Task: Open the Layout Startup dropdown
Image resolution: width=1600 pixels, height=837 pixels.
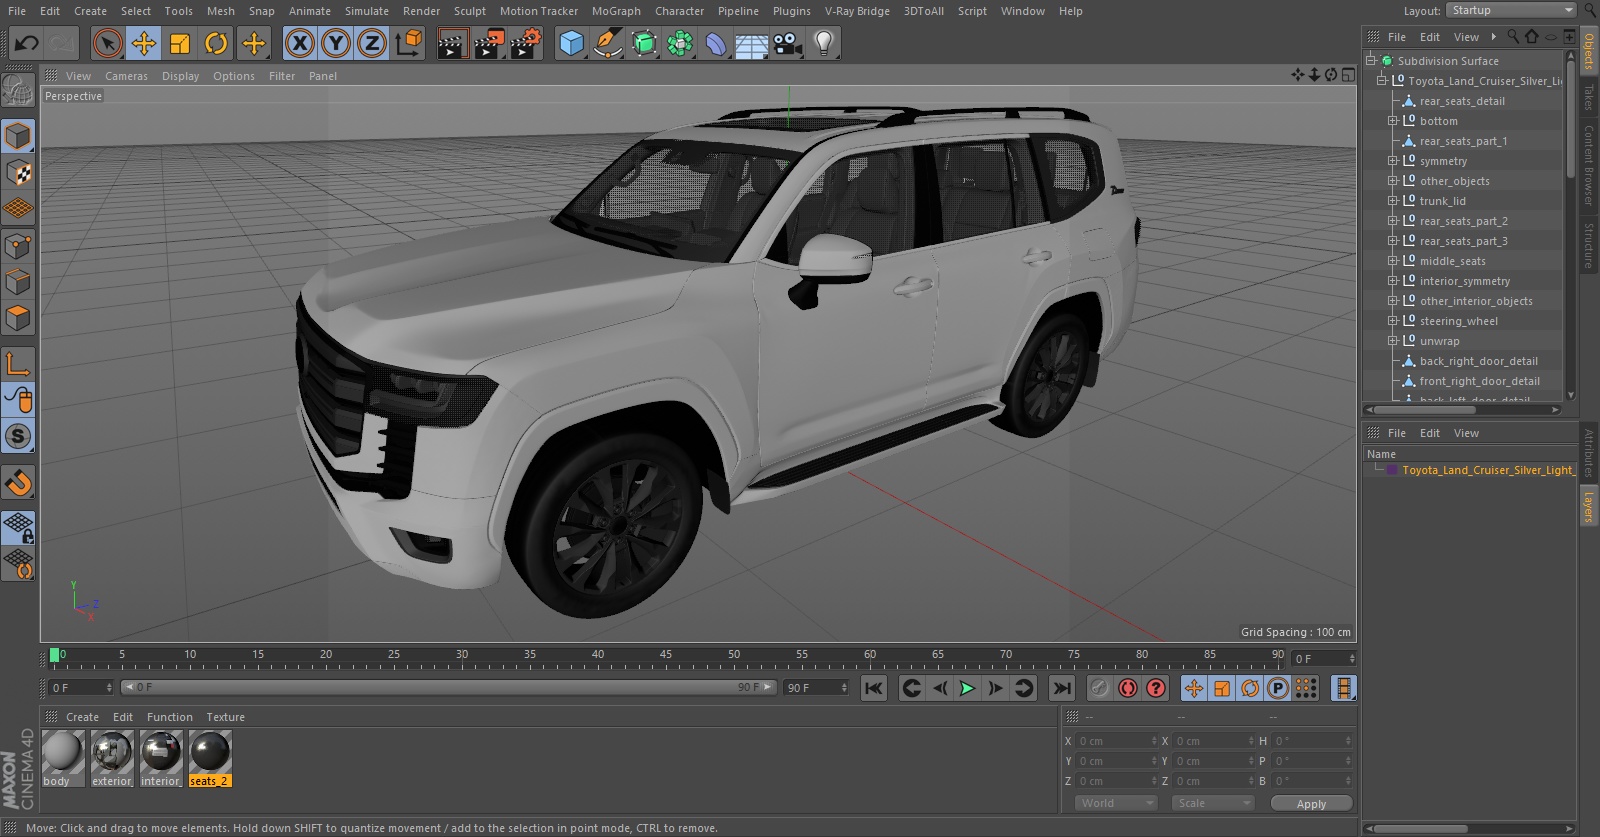Action: tap(1512, 10)
